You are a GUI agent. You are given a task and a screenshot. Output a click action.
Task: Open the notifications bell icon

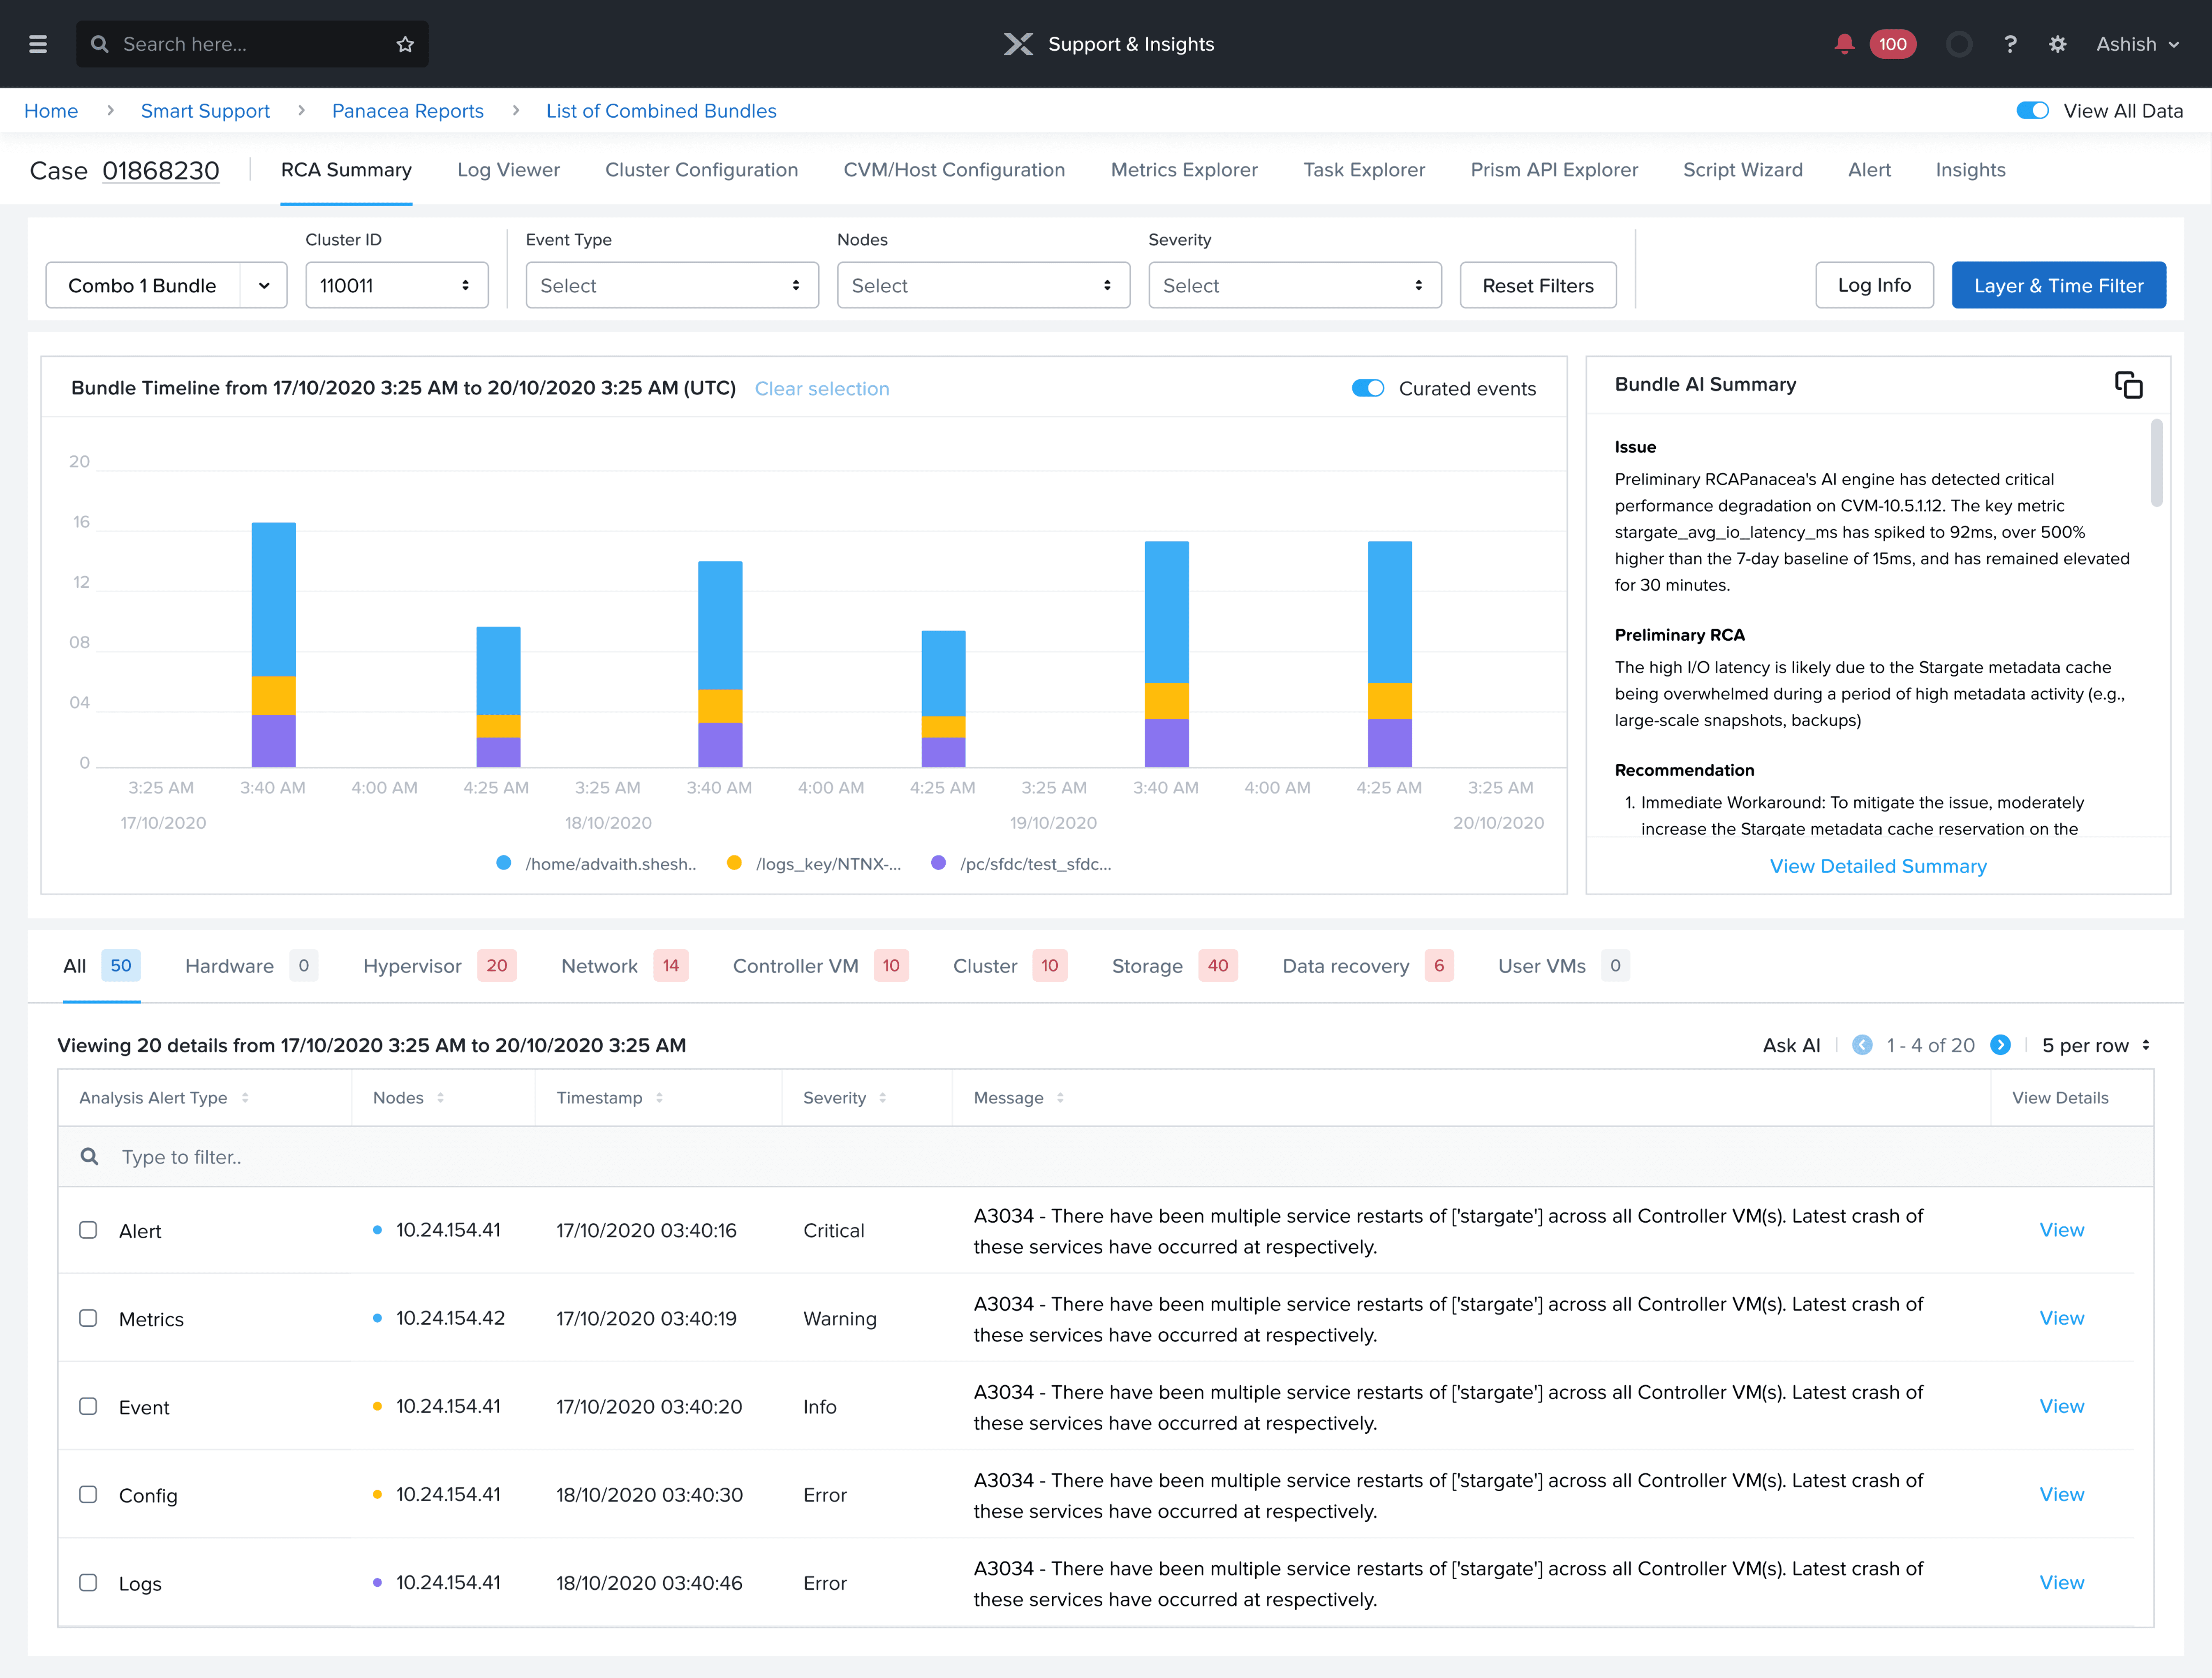pyautogui.click(x=1844, y=44)
